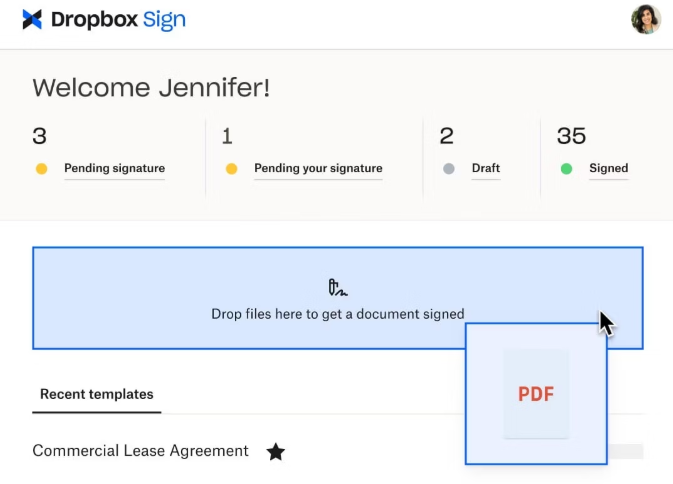This screenshot has width=673, height=484.
Task: Open the profile avatar menu
Action: (645, 19)
